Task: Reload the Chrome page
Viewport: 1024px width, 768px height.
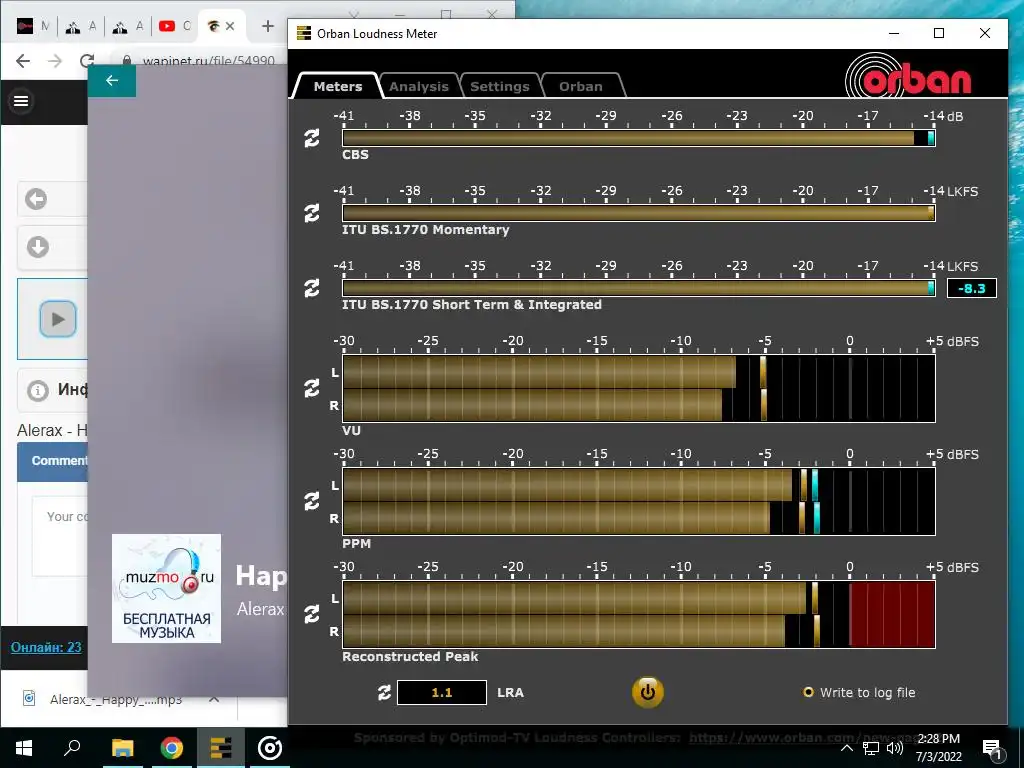Action: (x=87, y=61)
